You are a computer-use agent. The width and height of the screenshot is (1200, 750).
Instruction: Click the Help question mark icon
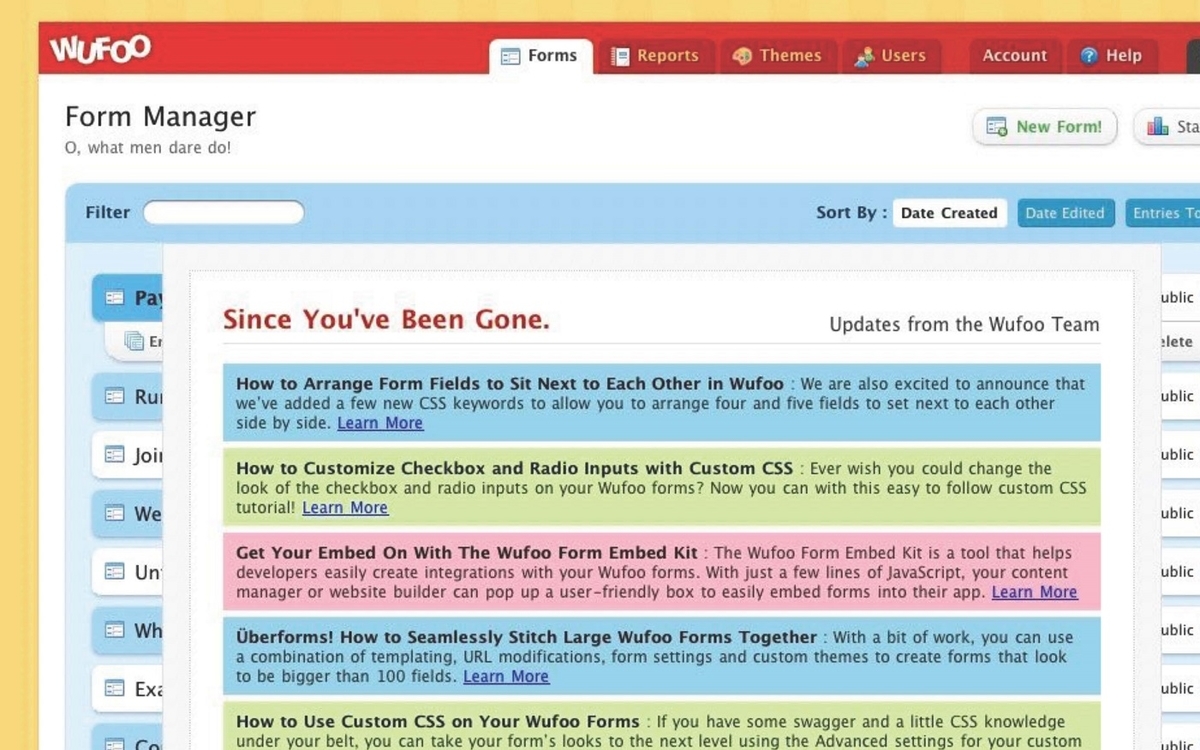(1089, 56)
